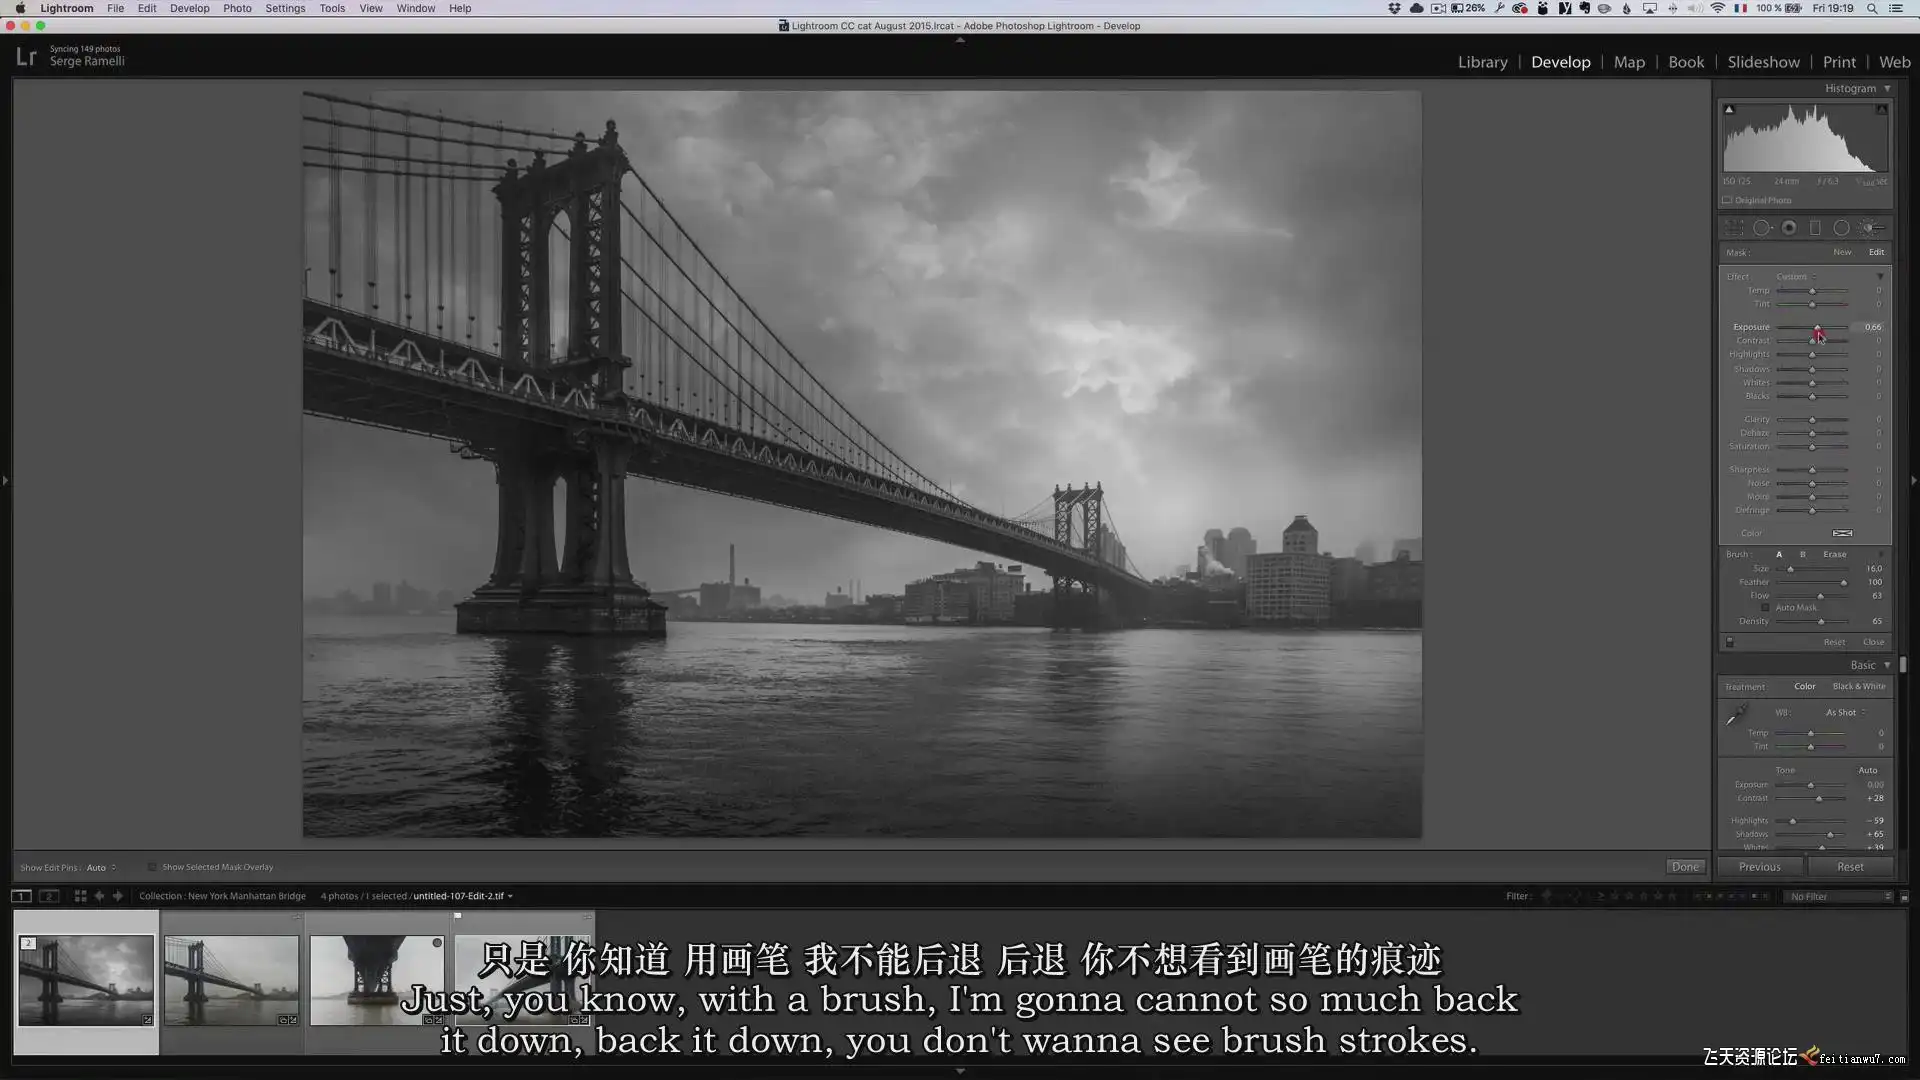This screenshot has height=1080, width=1920.
Task: Switch to brush A
Action: (1779, 554)
